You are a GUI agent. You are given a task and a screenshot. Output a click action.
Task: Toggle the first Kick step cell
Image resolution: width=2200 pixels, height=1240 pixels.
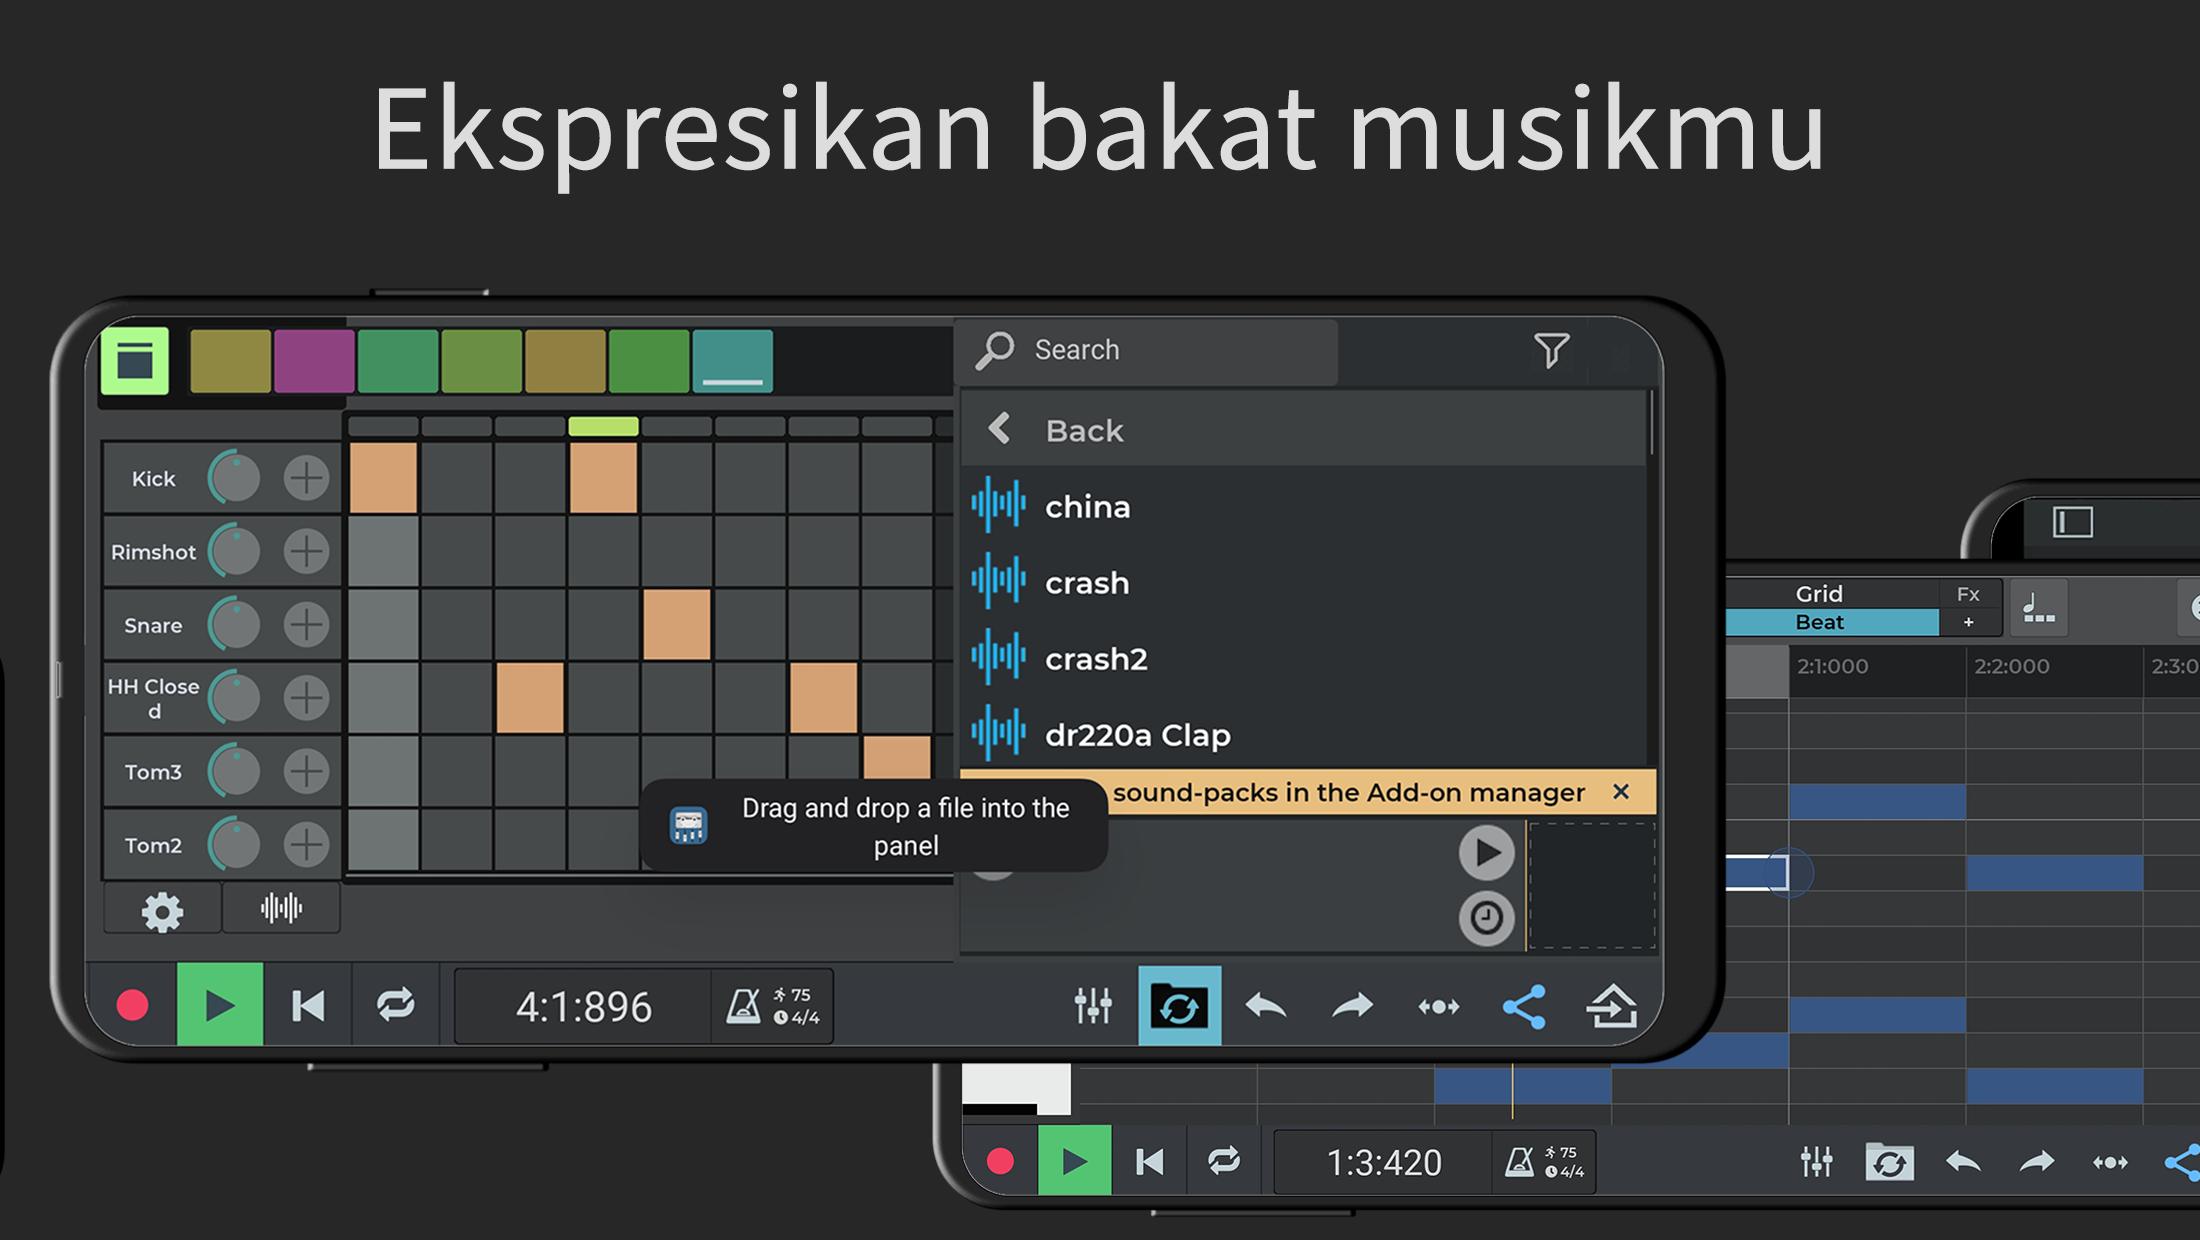[x=383, y=478]
